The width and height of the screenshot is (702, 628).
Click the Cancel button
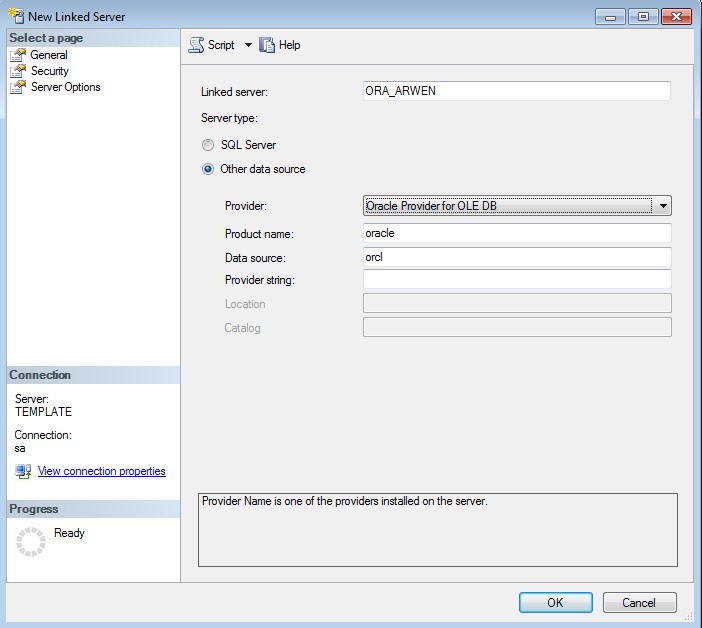point(639,602)
